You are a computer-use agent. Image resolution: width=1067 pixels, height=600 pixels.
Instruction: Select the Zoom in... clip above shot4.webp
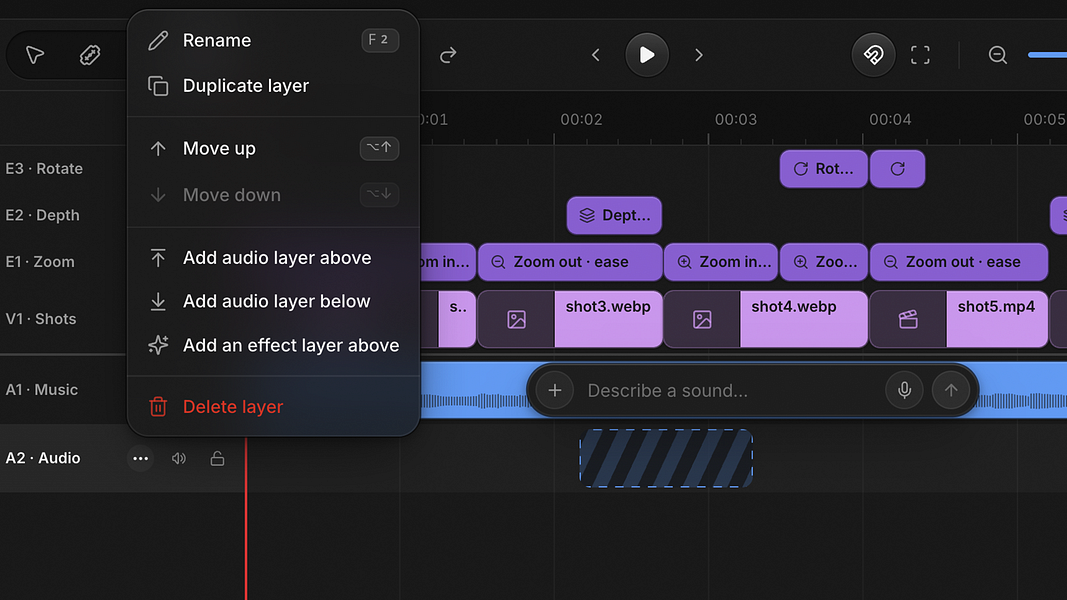point(721,262)
